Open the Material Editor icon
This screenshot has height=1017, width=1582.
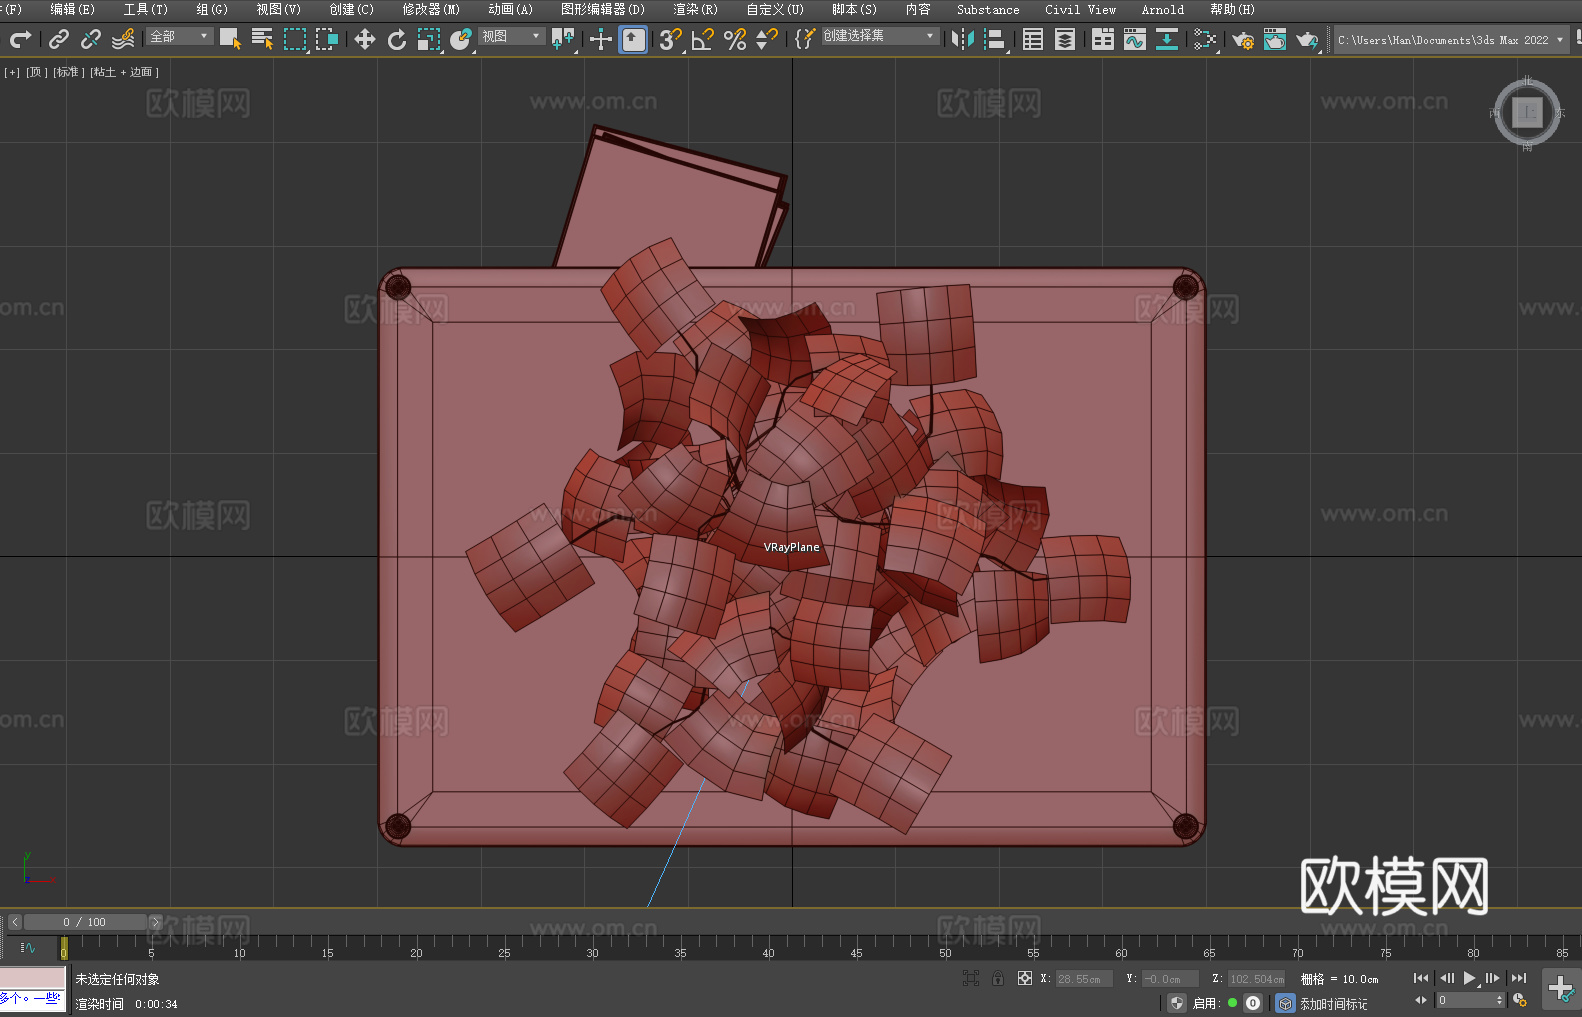pyautogui.click(x=1205, y=39)
